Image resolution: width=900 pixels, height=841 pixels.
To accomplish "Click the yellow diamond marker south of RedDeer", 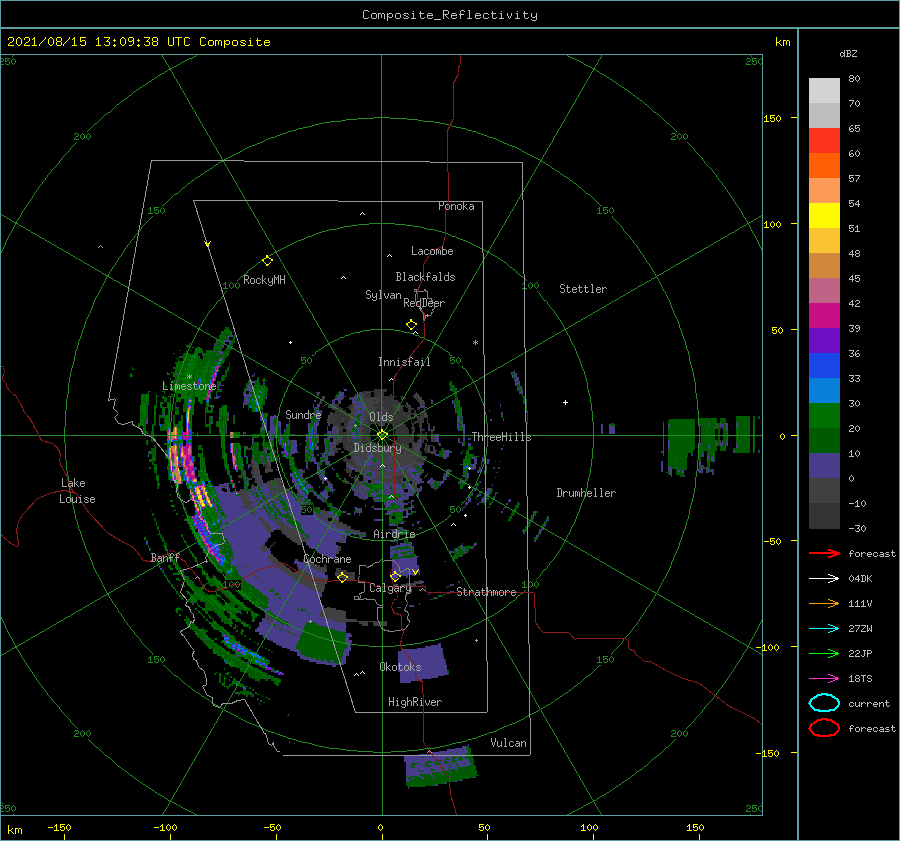I will (x=411, y=325).
